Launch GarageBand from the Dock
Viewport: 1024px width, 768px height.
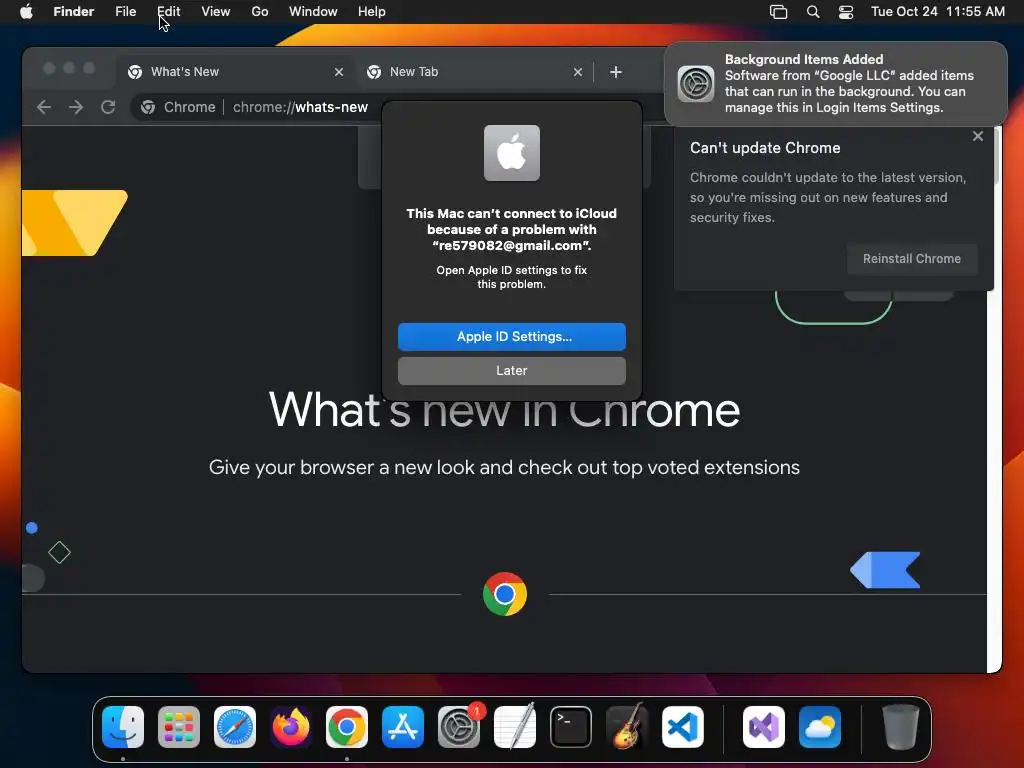click(627, 727)
